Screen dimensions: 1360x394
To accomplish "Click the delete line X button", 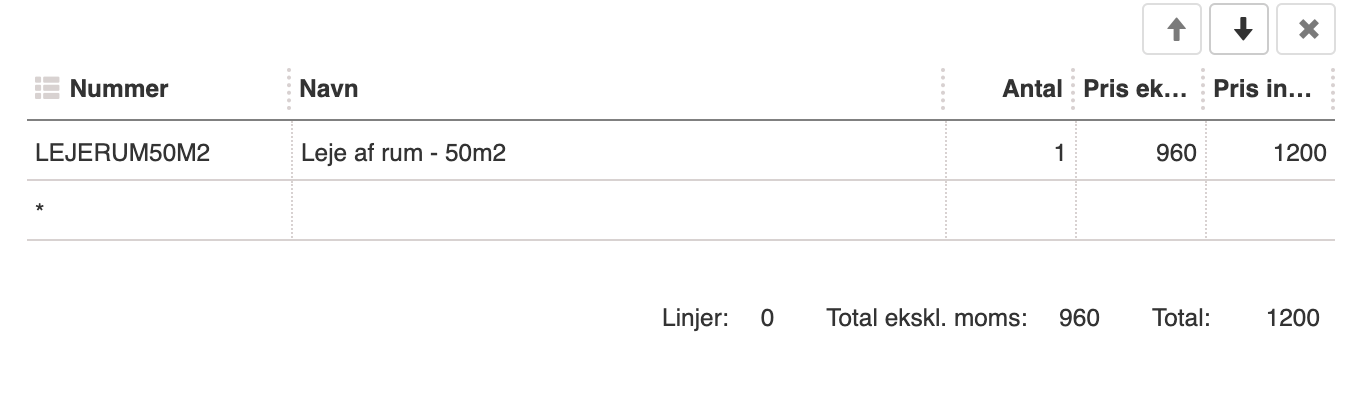I will point(1307,30).
